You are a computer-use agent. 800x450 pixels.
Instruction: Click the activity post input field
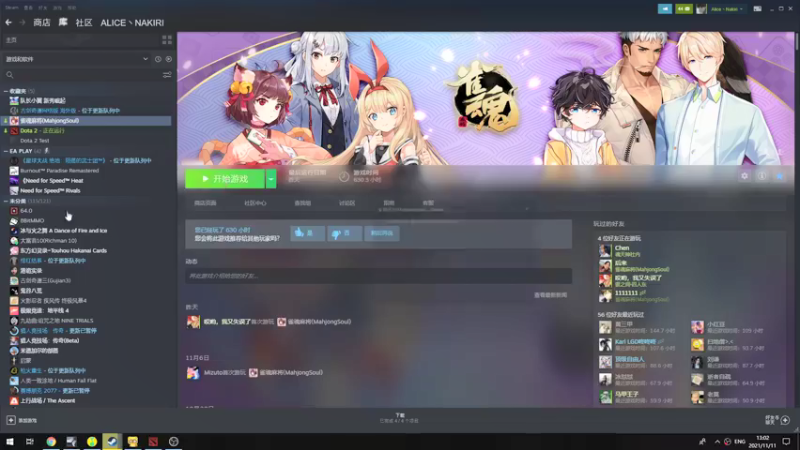(378, 276)
